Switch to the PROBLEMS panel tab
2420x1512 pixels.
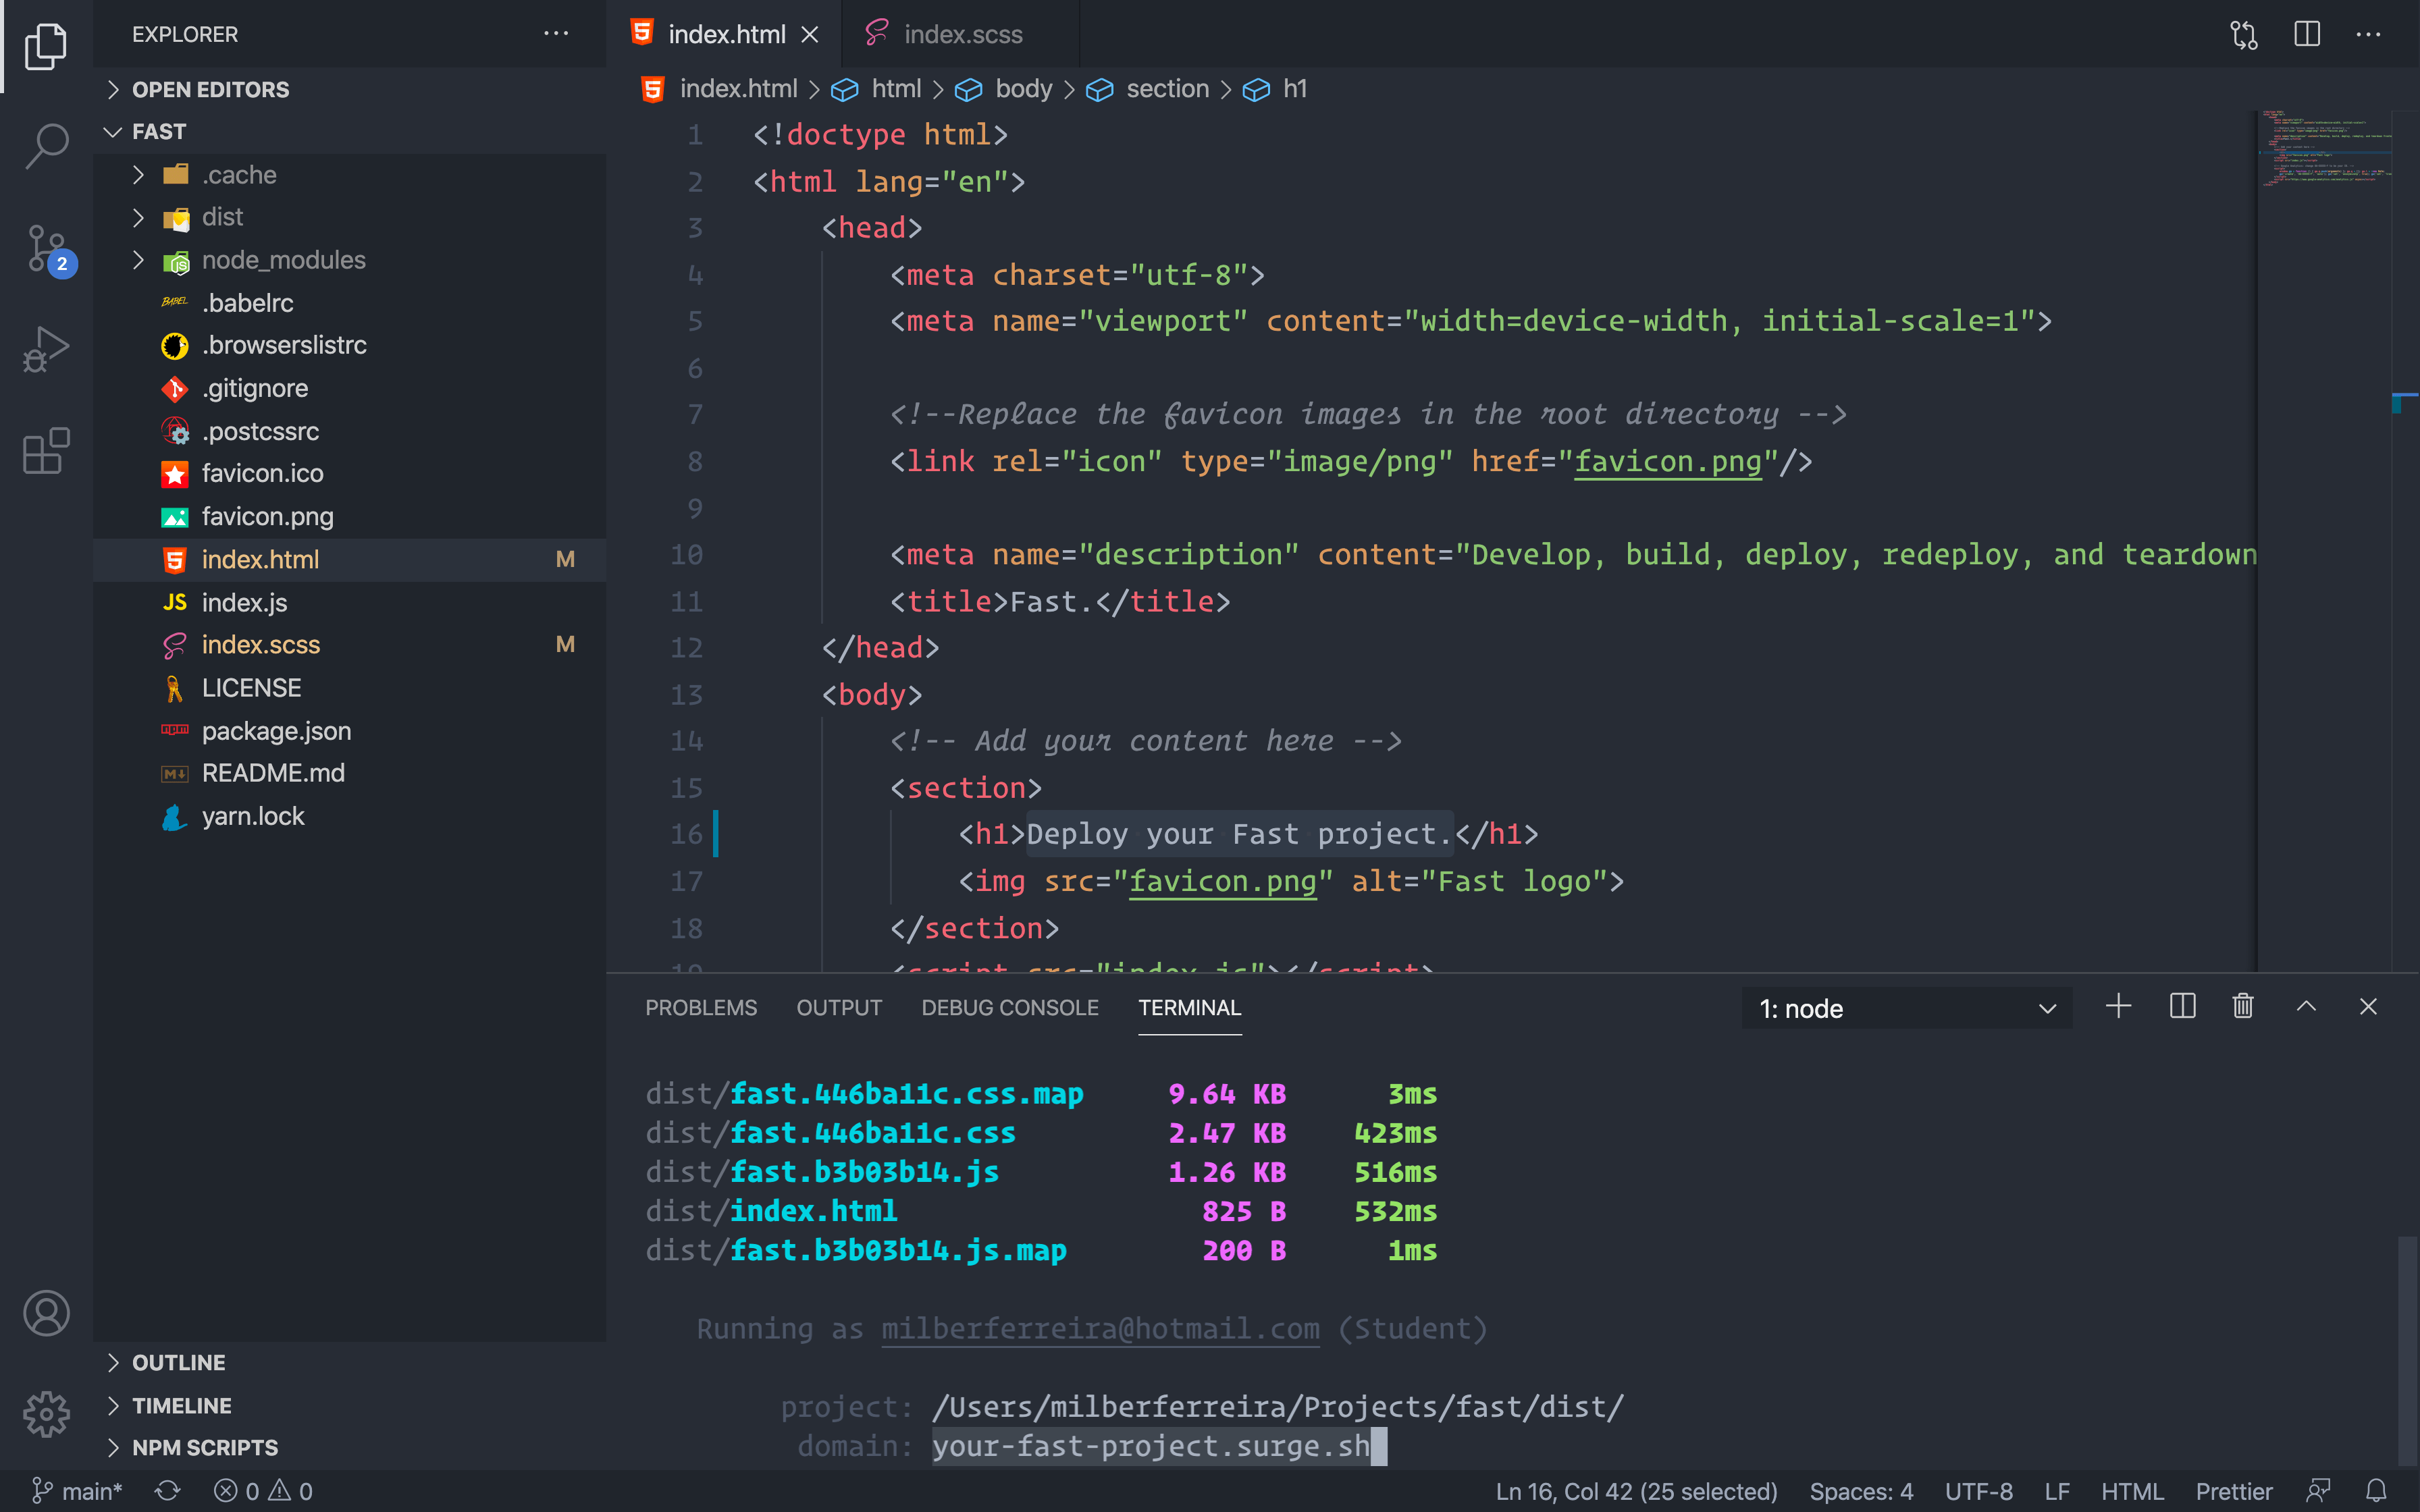(x=700, y=1008)
